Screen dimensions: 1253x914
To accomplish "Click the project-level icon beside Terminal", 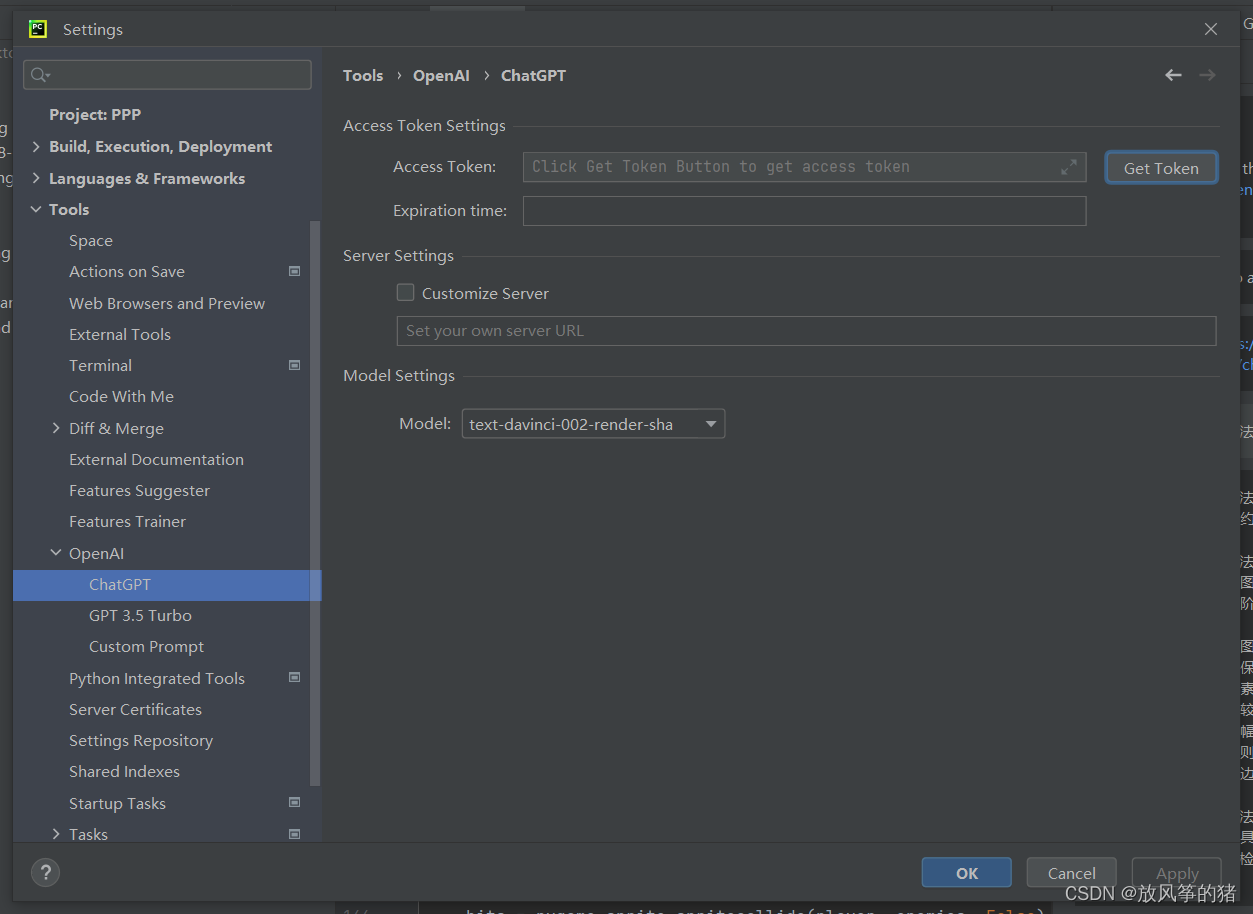I will click(x=295, y=365).
